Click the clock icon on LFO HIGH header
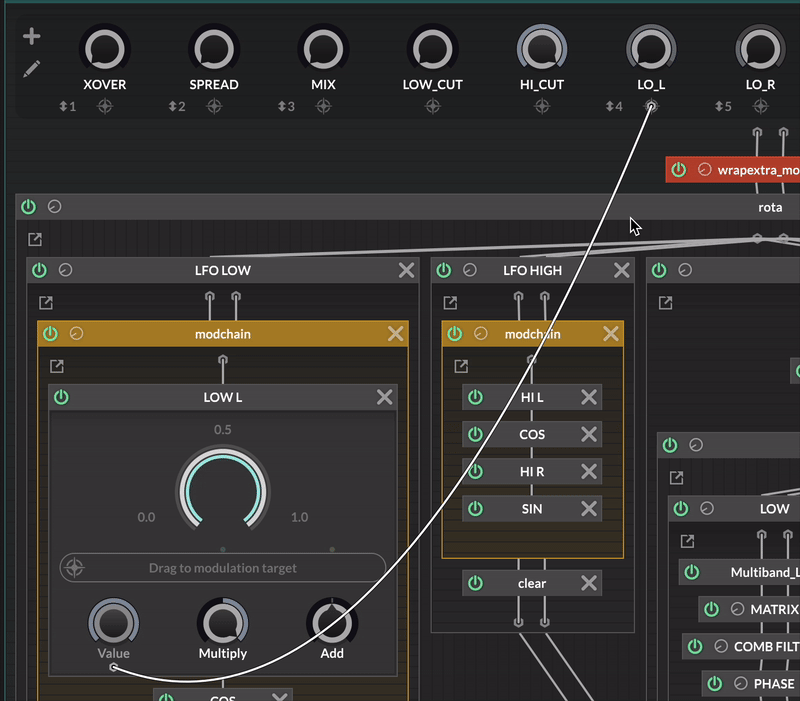 coord(470,270)
